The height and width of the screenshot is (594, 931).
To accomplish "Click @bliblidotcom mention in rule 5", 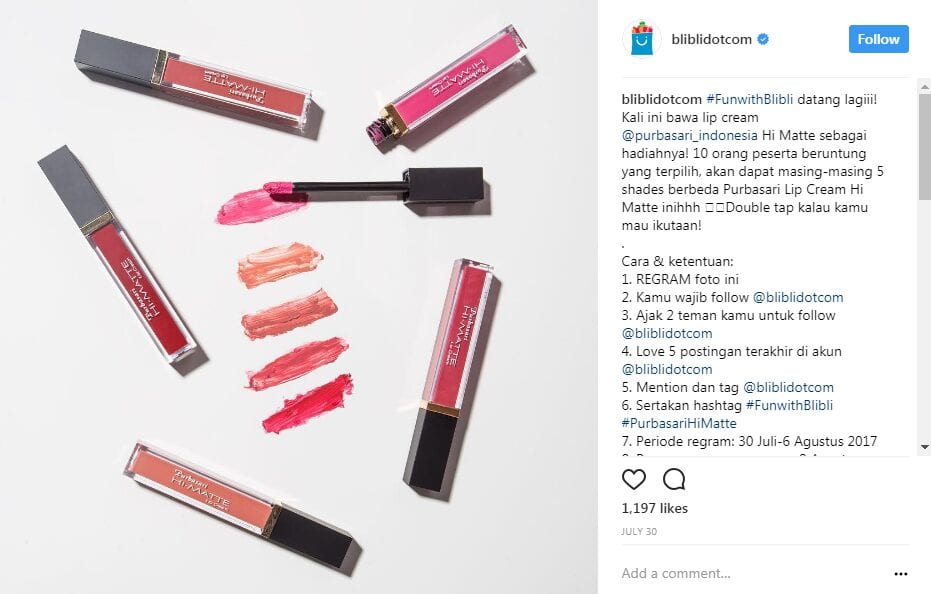I will (788, 387).
